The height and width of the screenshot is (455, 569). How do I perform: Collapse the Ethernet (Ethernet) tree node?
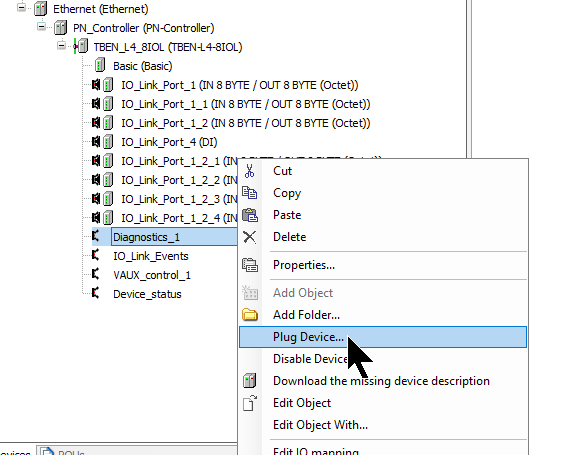tap(22, 7)
